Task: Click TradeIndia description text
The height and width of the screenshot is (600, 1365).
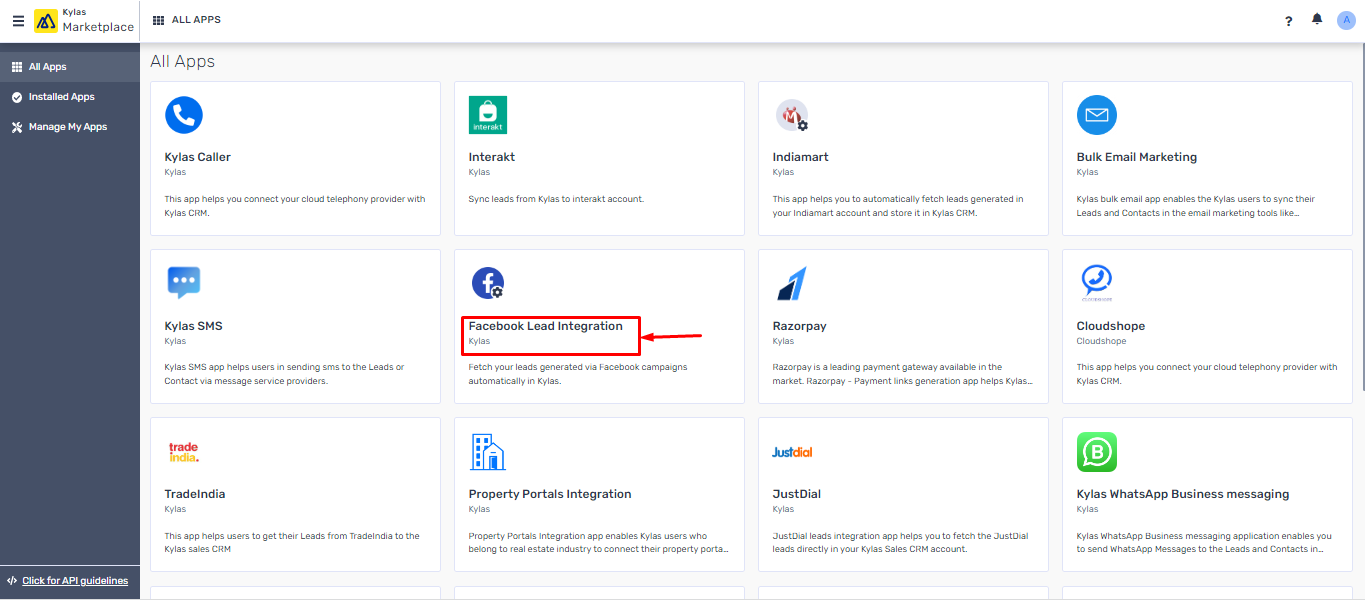Action: 292,542
